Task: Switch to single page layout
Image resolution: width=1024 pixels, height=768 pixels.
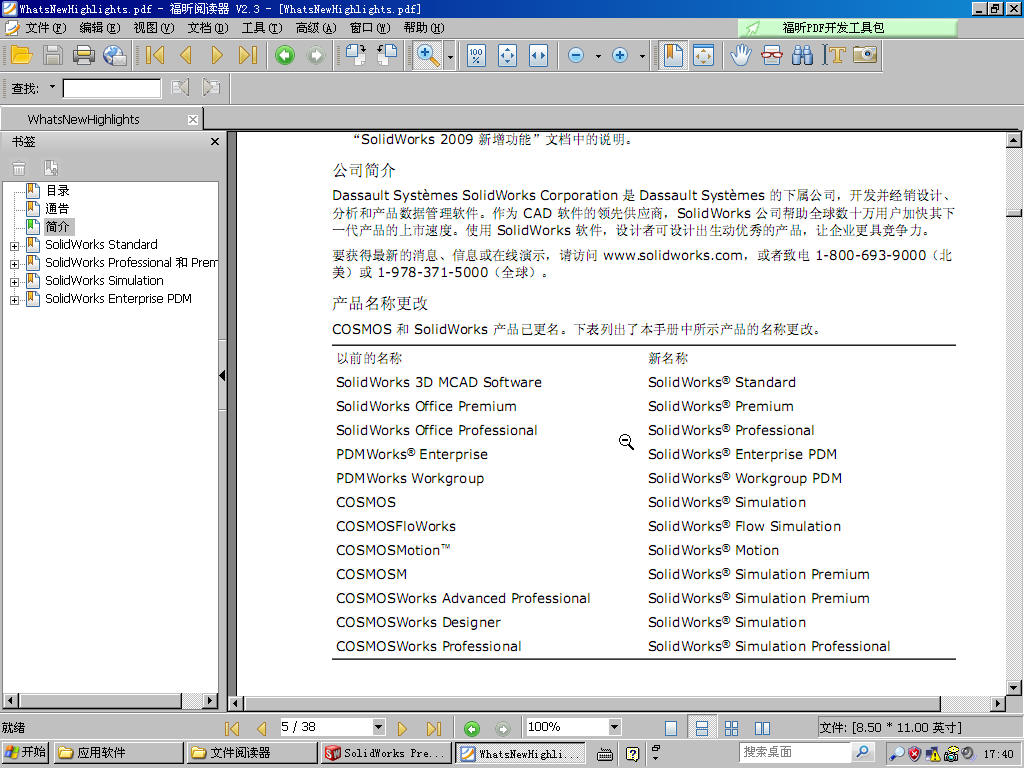Action: coord(671,728)
